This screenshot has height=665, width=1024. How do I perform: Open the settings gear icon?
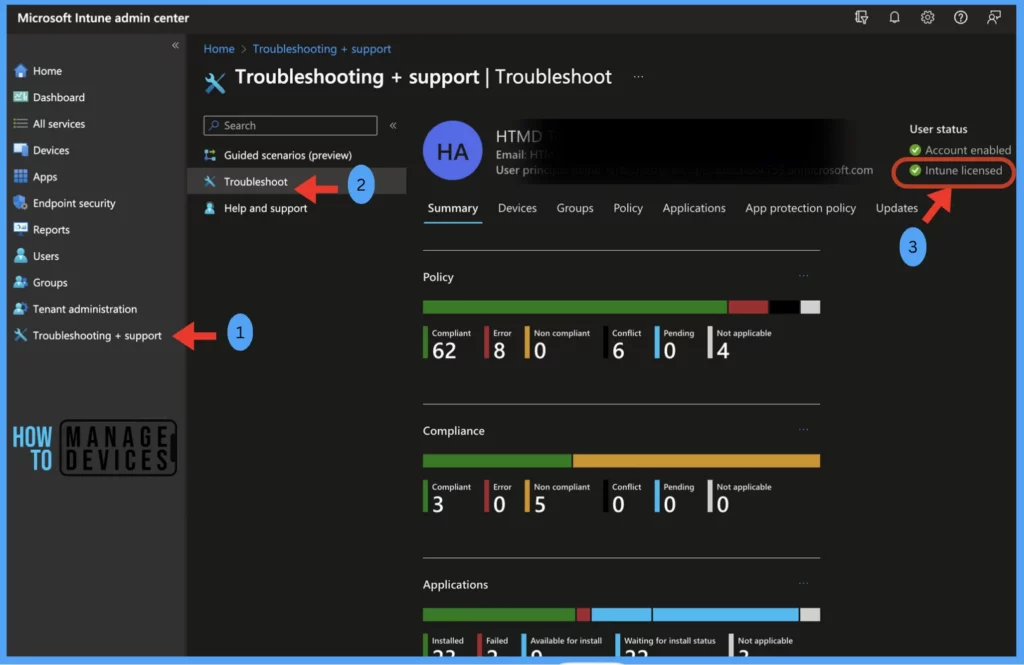pyautogui.click(x=927, y=18)
